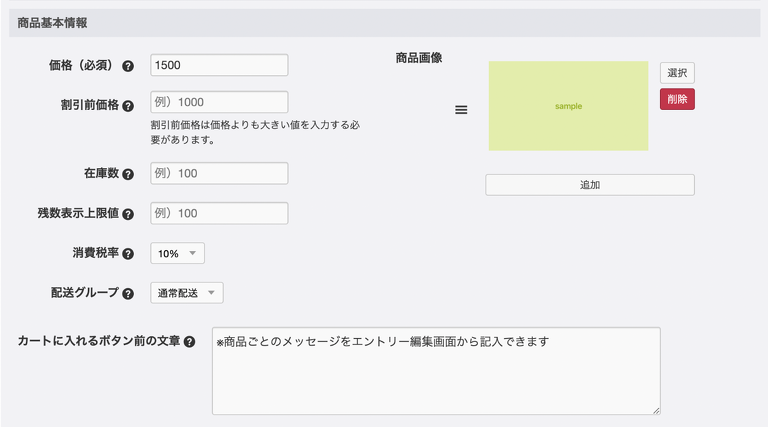Click into the 割引前価格 input field
Viewport: 768px width, 427px height.
[x=219, y=102]
